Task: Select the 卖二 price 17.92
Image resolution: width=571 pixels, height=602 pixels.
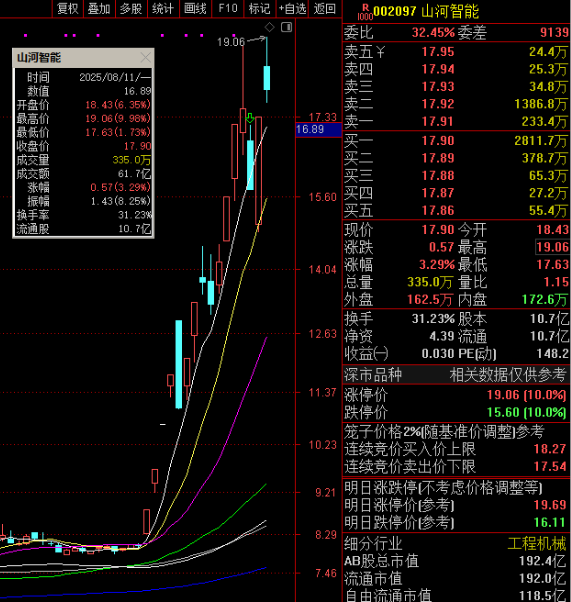Action: coord(438,104)
